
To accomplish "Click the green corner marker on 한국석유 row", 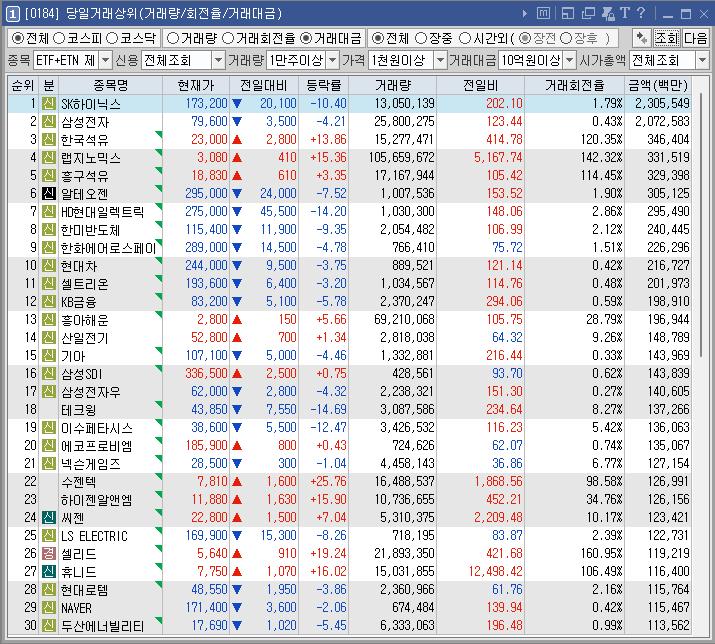I will coord(159,134).
